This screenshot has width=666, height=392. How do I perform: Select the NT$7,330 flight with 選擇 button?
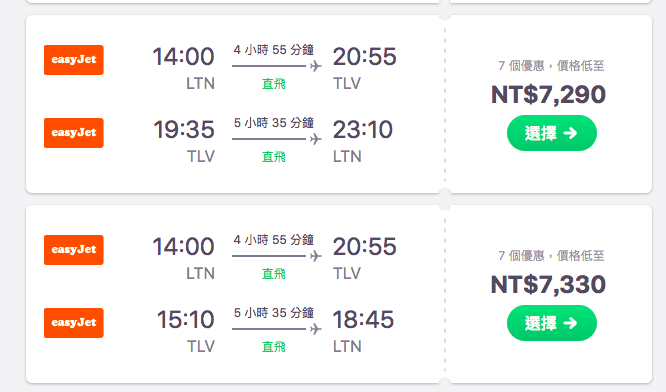tap(552, 323)
